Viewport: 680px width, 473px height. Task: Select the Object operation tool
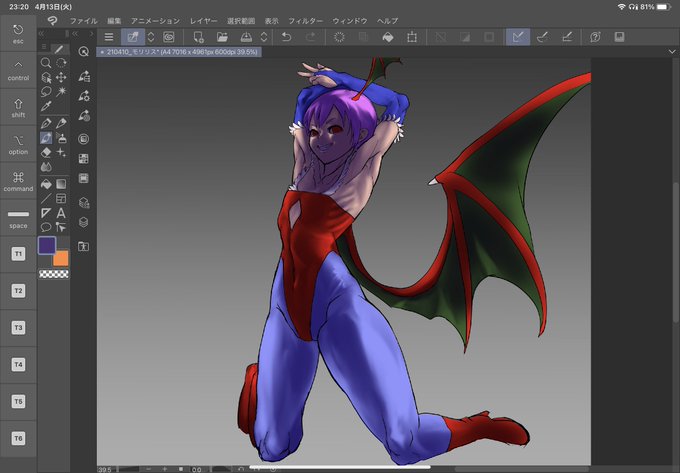(x=46, y=78)
